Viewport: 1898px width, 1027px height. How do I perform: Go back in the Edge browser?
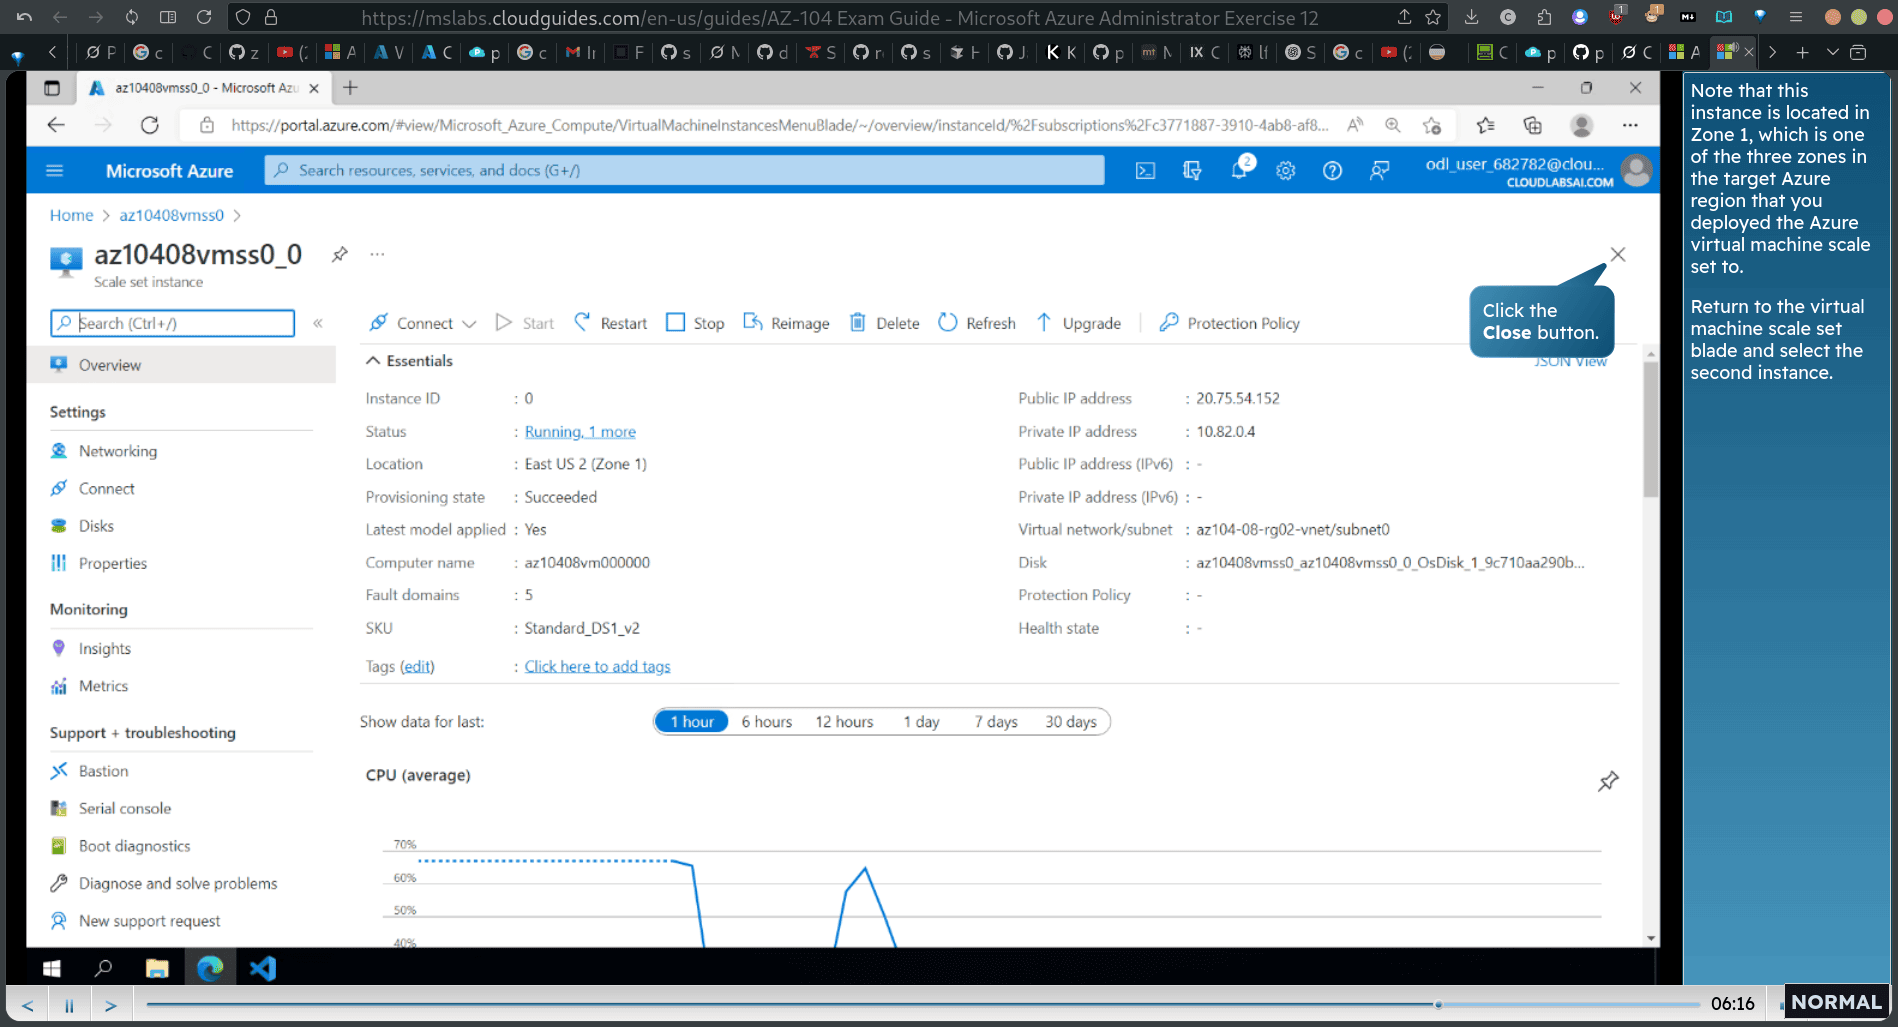point(56,125)
